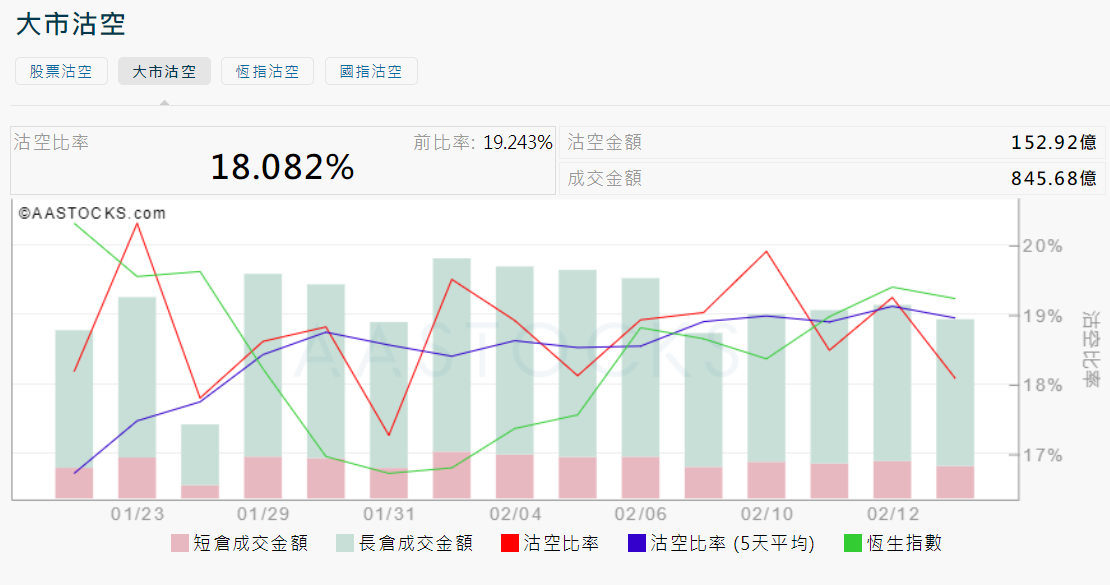Image resolution: width=1110 pixels, height=585 pixels.
Task: Go to the 國指沽空 tab
Action: pyautogui.click(x=371, y=71)
